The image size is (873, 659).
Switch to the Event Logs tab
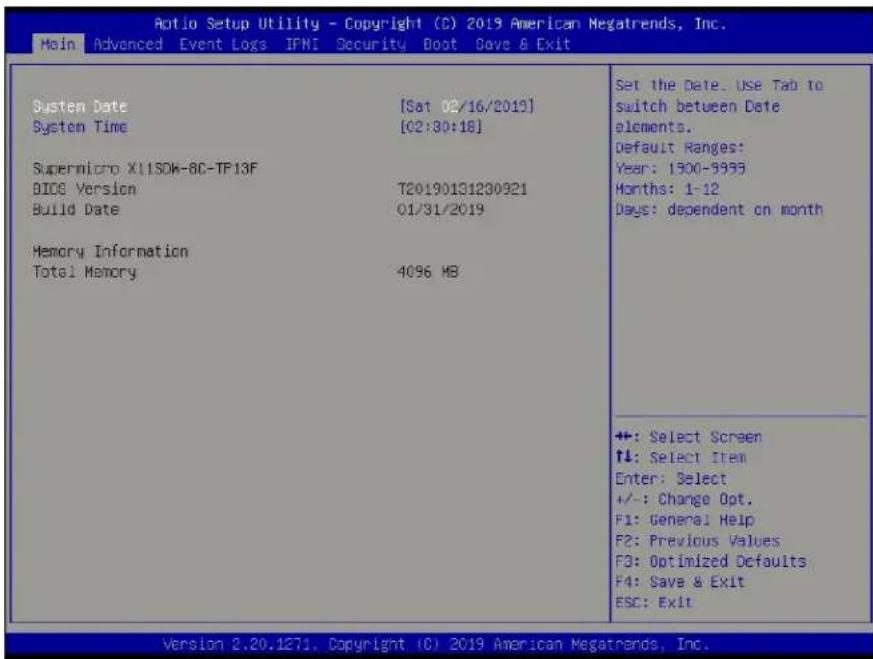click(223, 44)
